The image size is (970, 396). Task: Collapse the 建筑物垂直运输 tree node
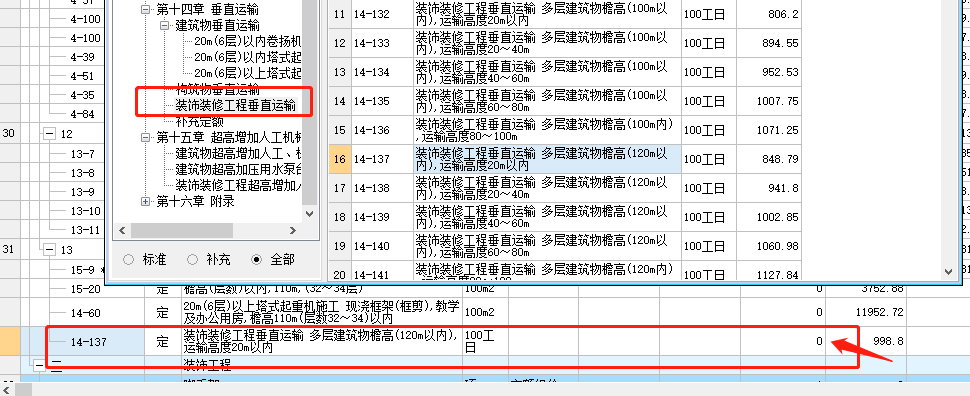[x=165, y=26]
